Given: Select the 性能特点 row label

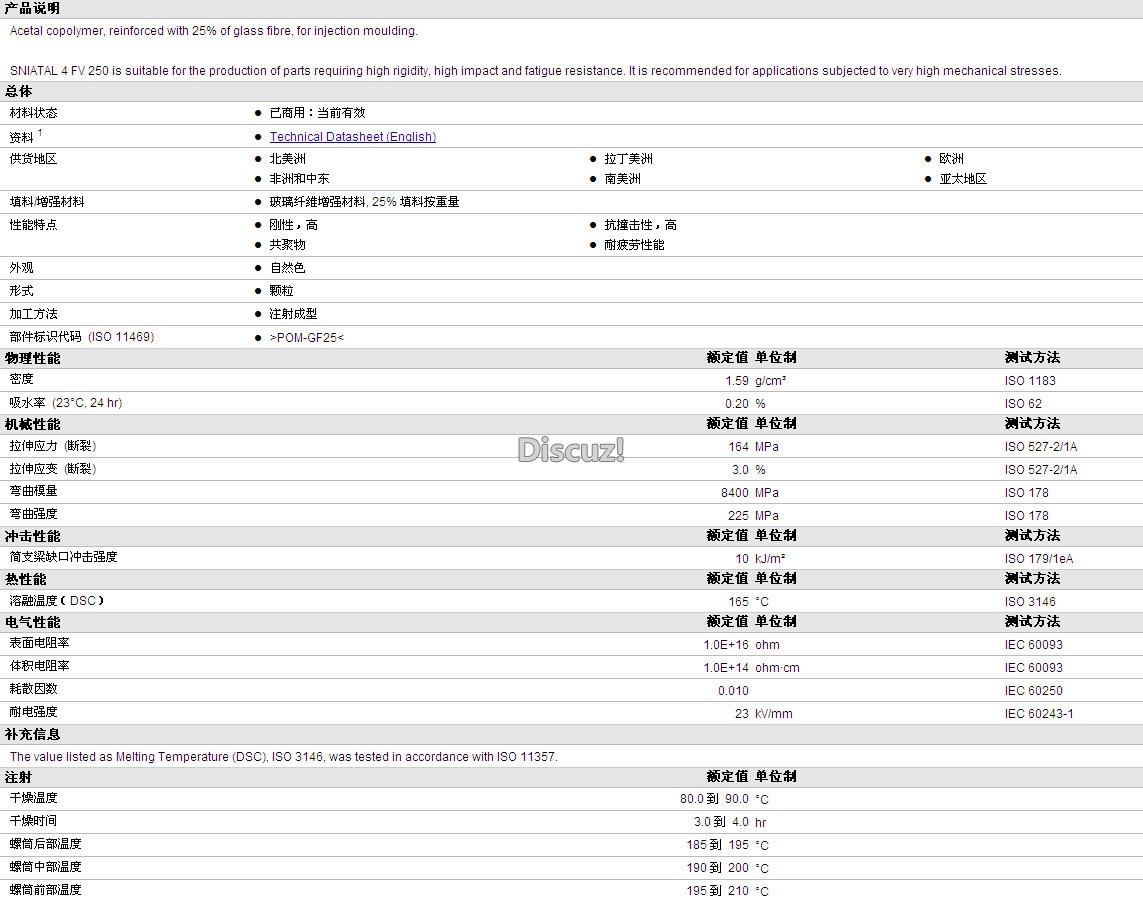Looking at the screenshot, I should click(34, 225).
